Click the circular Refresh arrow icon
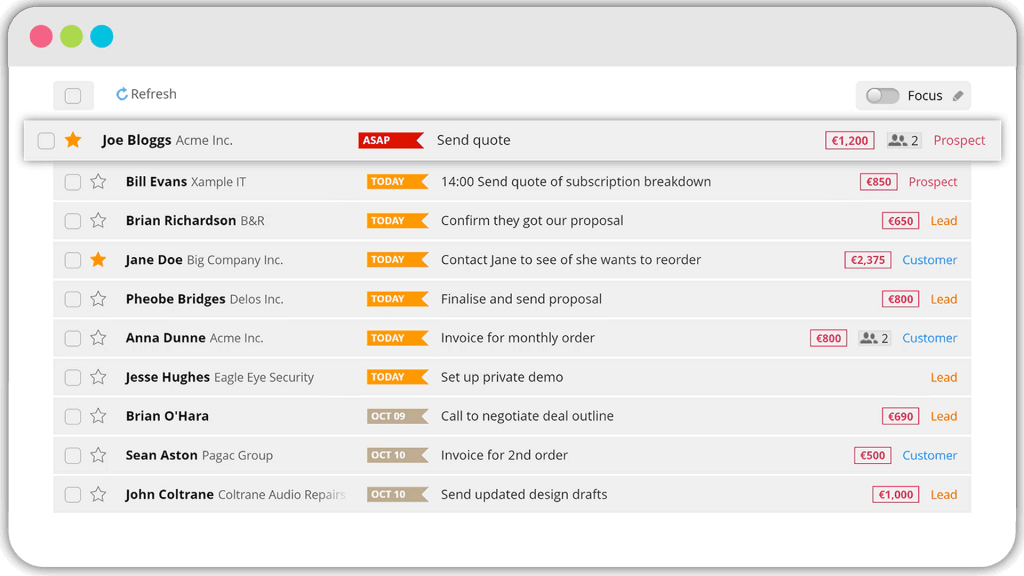Screen dimensions: 1024x576 [120, 93]
